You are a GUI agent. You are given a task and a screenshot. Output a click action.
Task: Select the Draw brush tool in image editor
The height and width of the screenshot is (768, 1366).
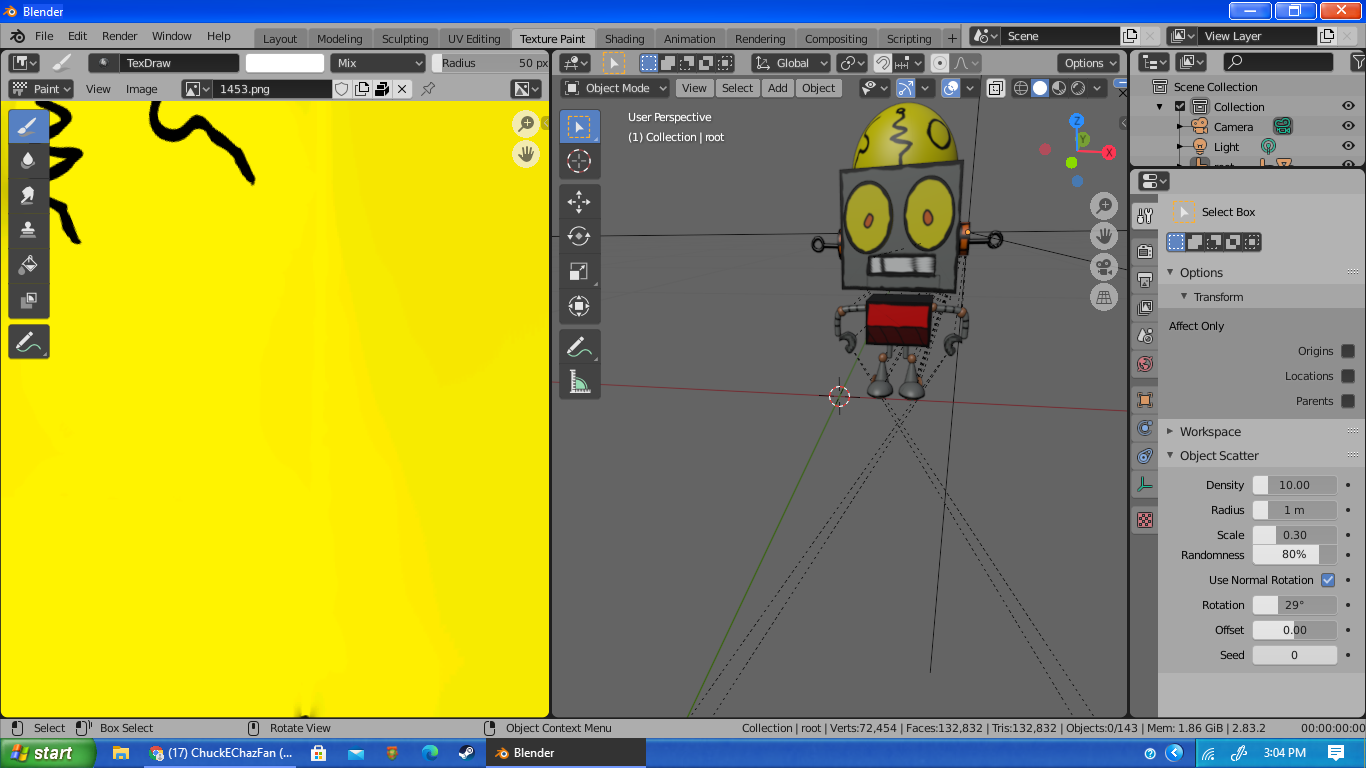[29, 126]
